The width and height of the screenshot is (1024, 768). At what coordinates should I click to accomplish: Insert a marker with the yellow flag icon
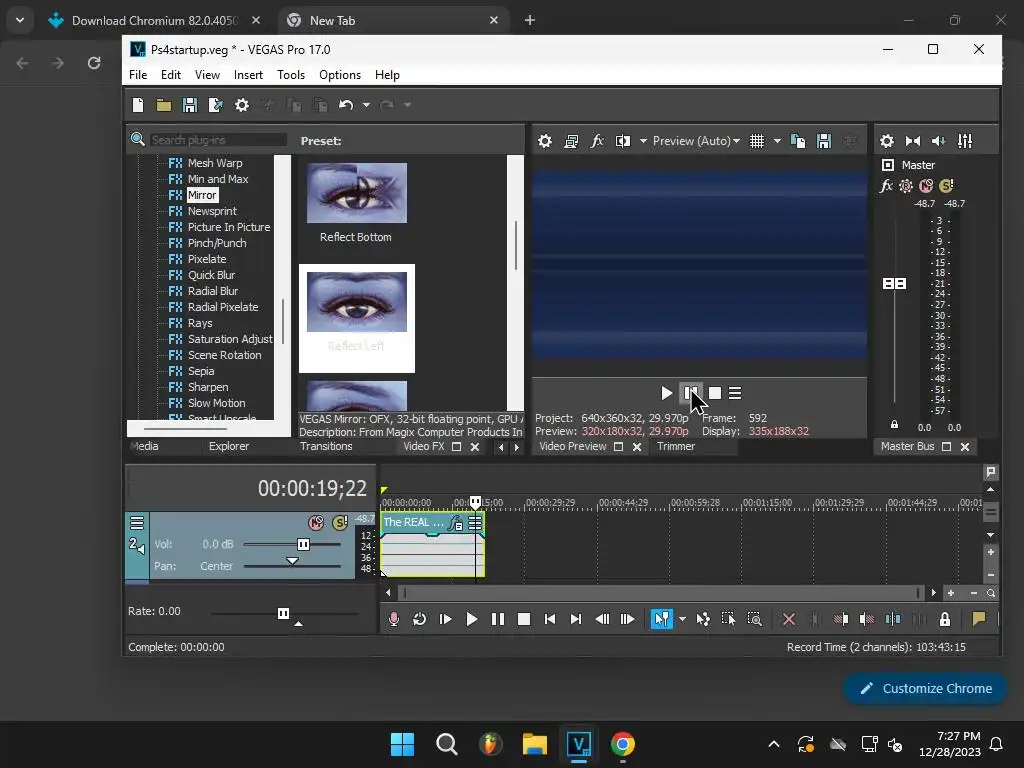point(978,619)
